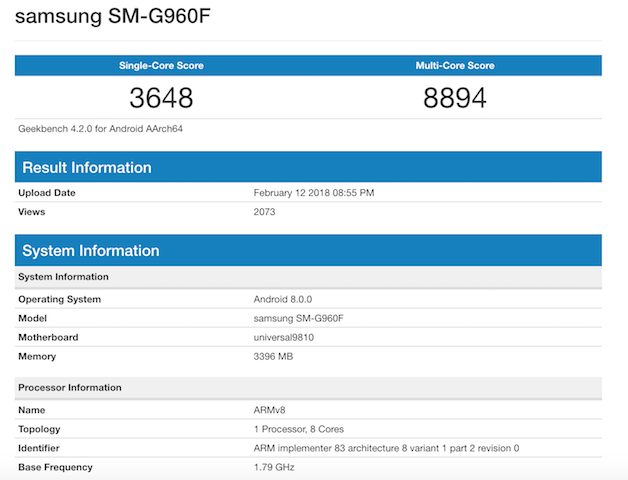Select the Base Frequency value 1.79 GHz

tap(274, 467)
